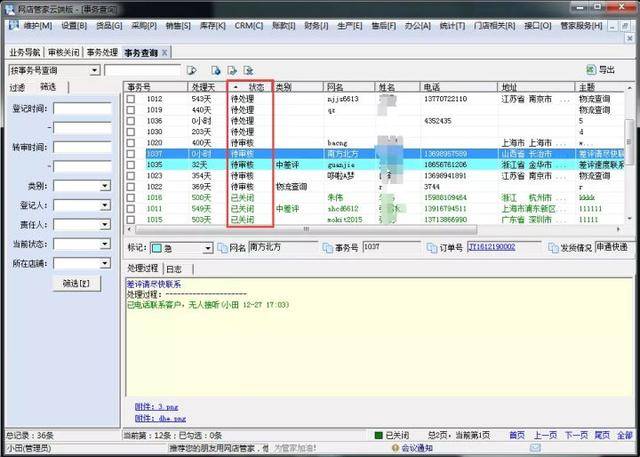This screenshot has height=457, width=640.
Task: Open the 按事务号查询 search type dropdown
Action: [x=95, y=70]
